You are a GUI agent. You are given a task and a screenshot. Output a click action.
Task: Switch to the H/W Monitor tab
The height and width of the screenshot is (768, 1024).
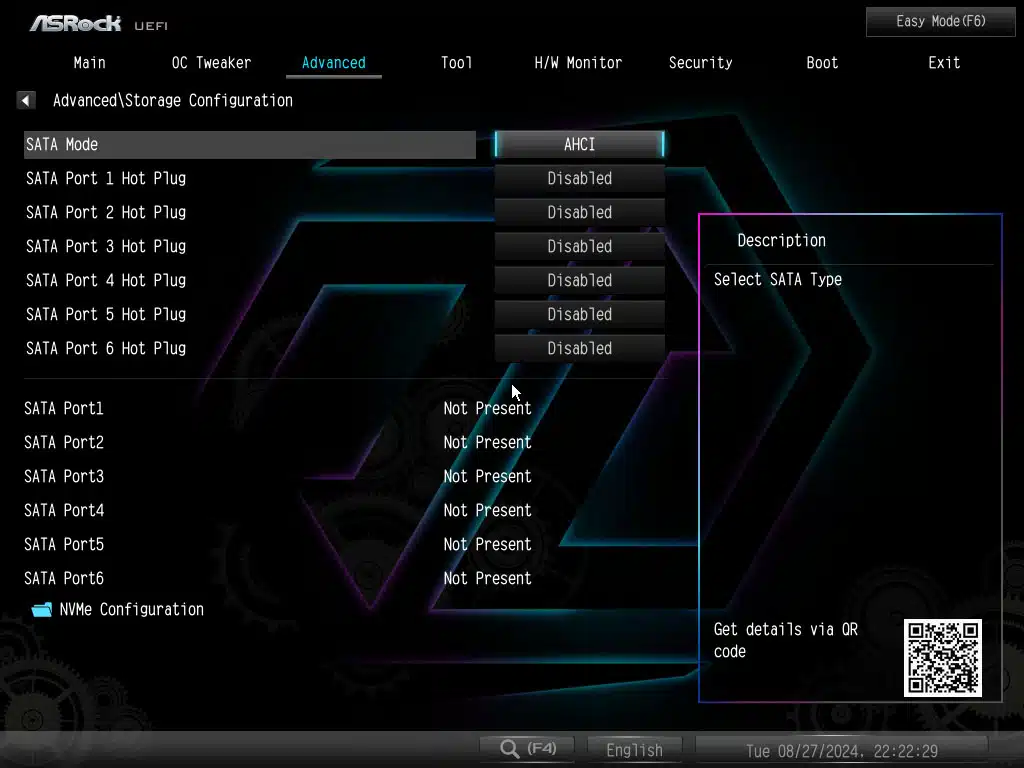[578, 62]
